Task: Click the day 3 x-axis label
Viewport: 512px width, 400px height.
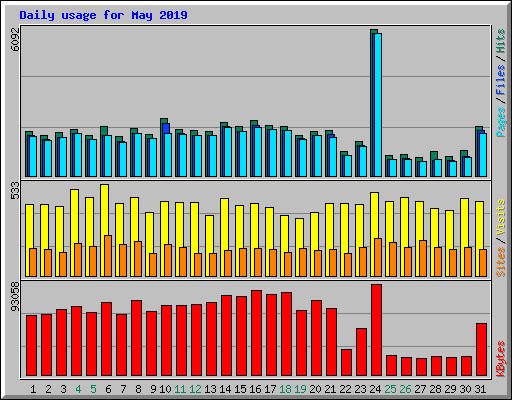Action: click(x=63, y=389)
